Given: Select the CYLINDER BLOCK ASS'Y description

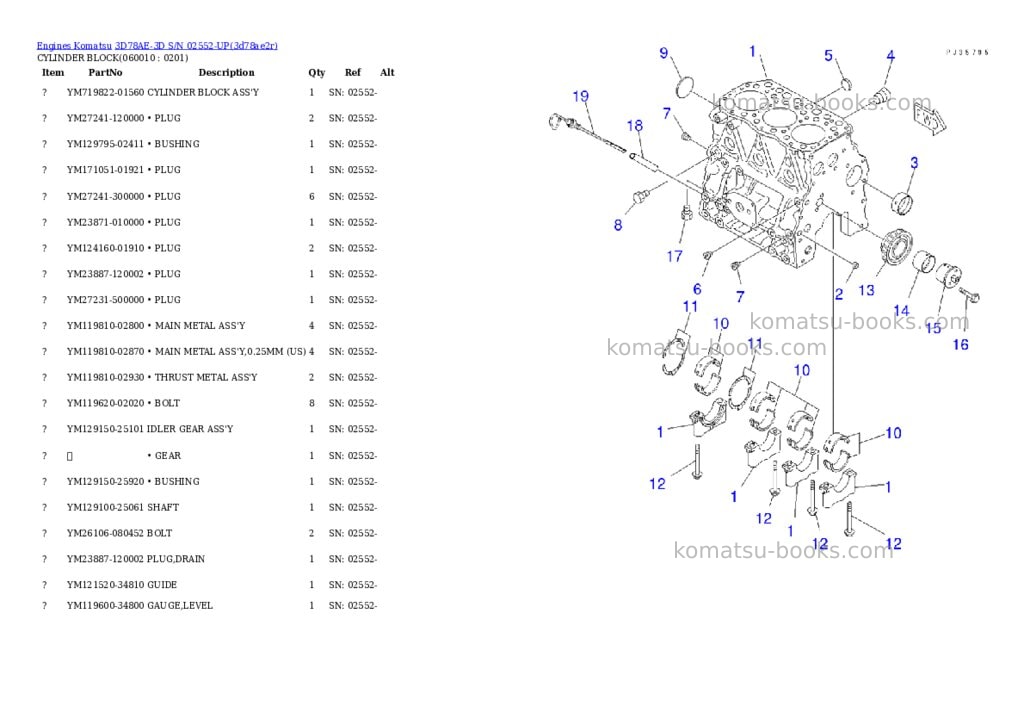Looking at the screenshot, I should (203, 93).
